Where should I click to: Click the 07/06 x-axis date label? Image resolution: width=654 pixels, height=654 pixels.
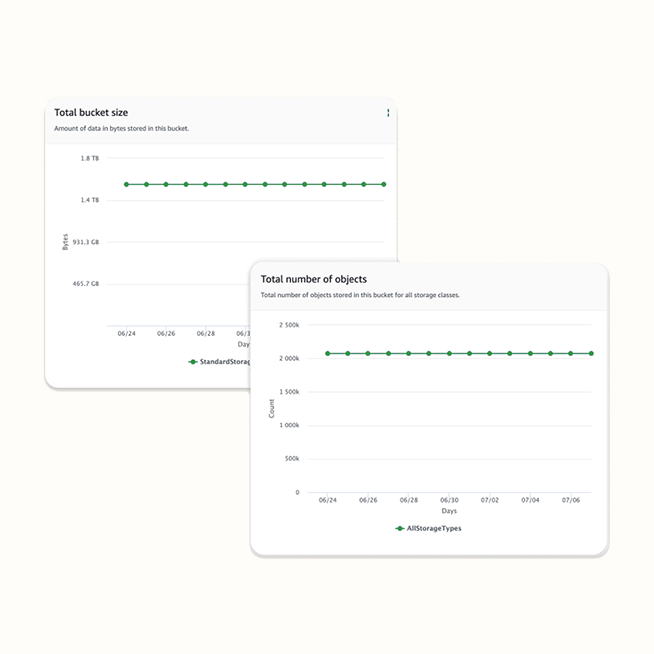click(571, 499)
